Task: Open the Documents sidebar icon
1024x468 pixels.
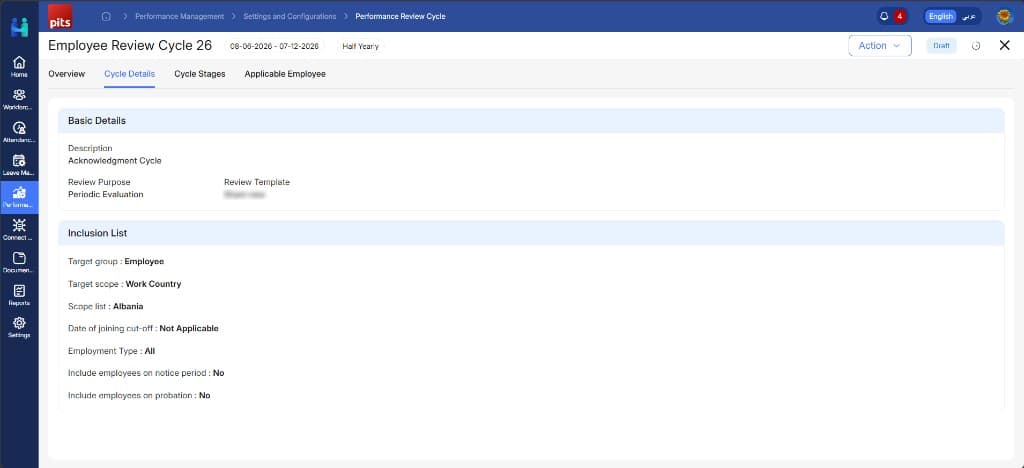Action: pyautogui.click(x=19, y=262)
